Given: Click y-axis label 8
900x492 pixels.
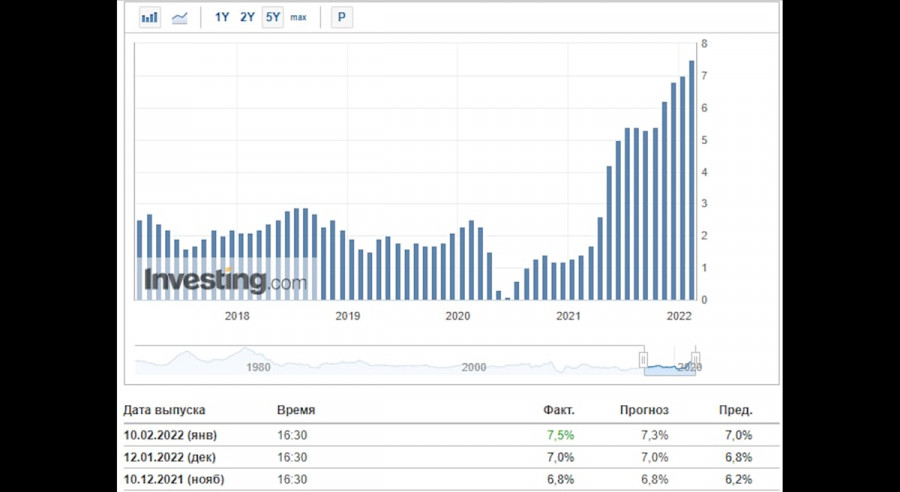Looking at the screenshot, I should 704,44.
